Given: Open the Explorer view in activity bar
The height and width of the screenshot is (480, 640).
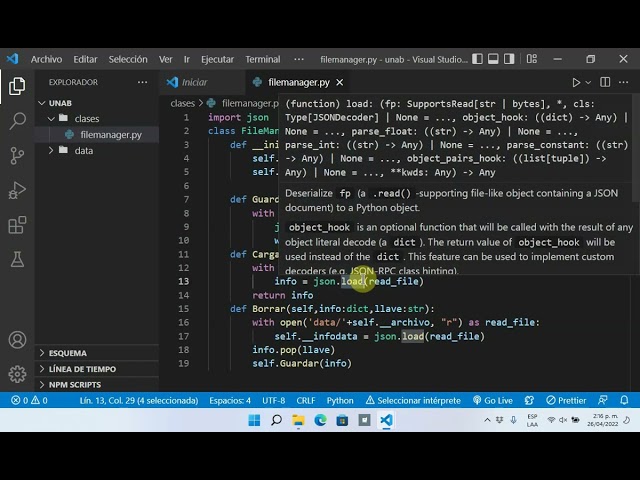Looking at the screenshot, I should pyautogui.click(x=17, y=86).
